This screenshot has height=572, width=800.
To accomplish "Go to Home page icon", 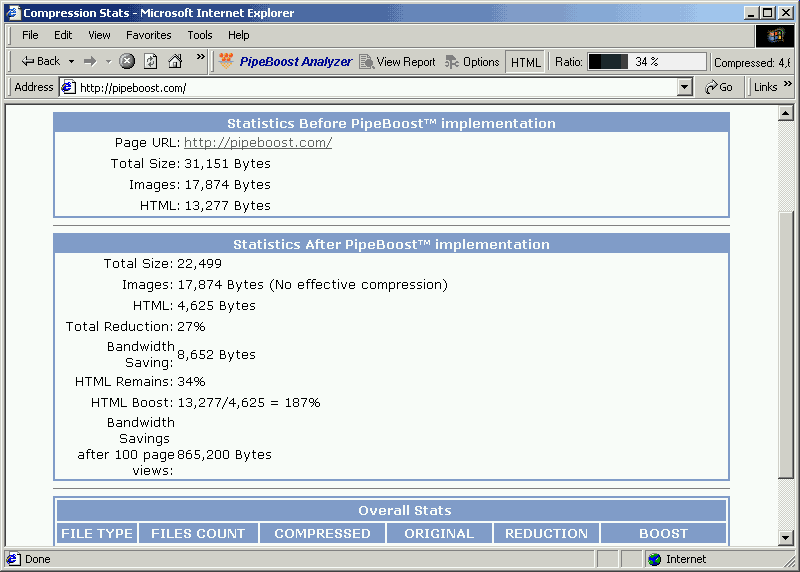I will 175,61.
